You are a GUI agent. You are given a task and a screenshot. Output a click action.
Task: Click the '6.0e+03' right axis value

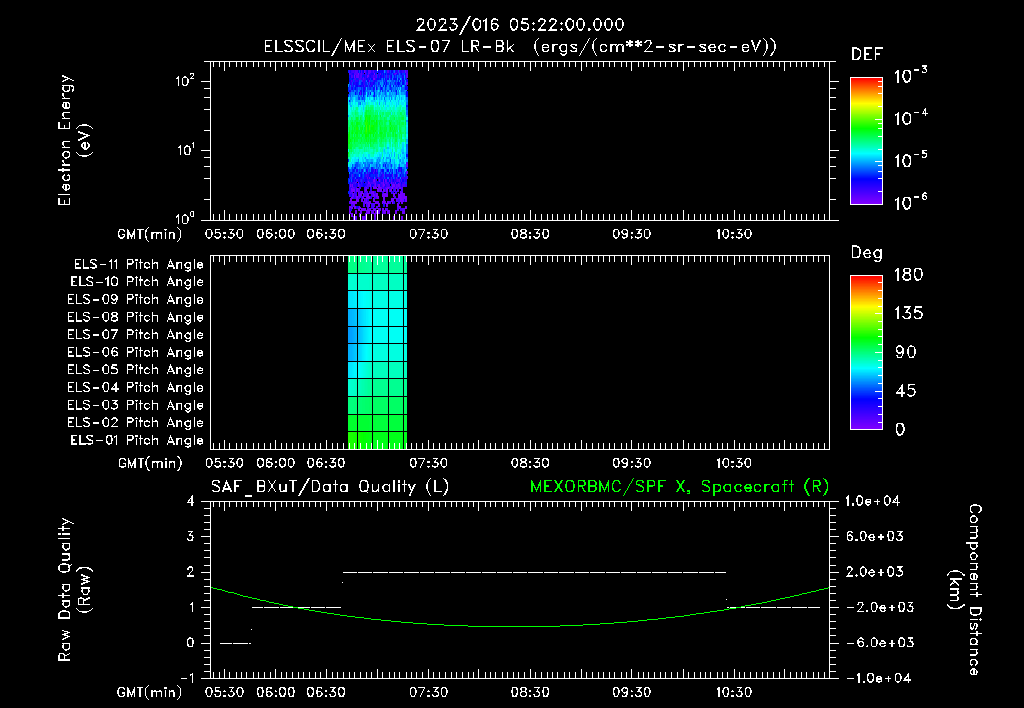coord(874,537)
